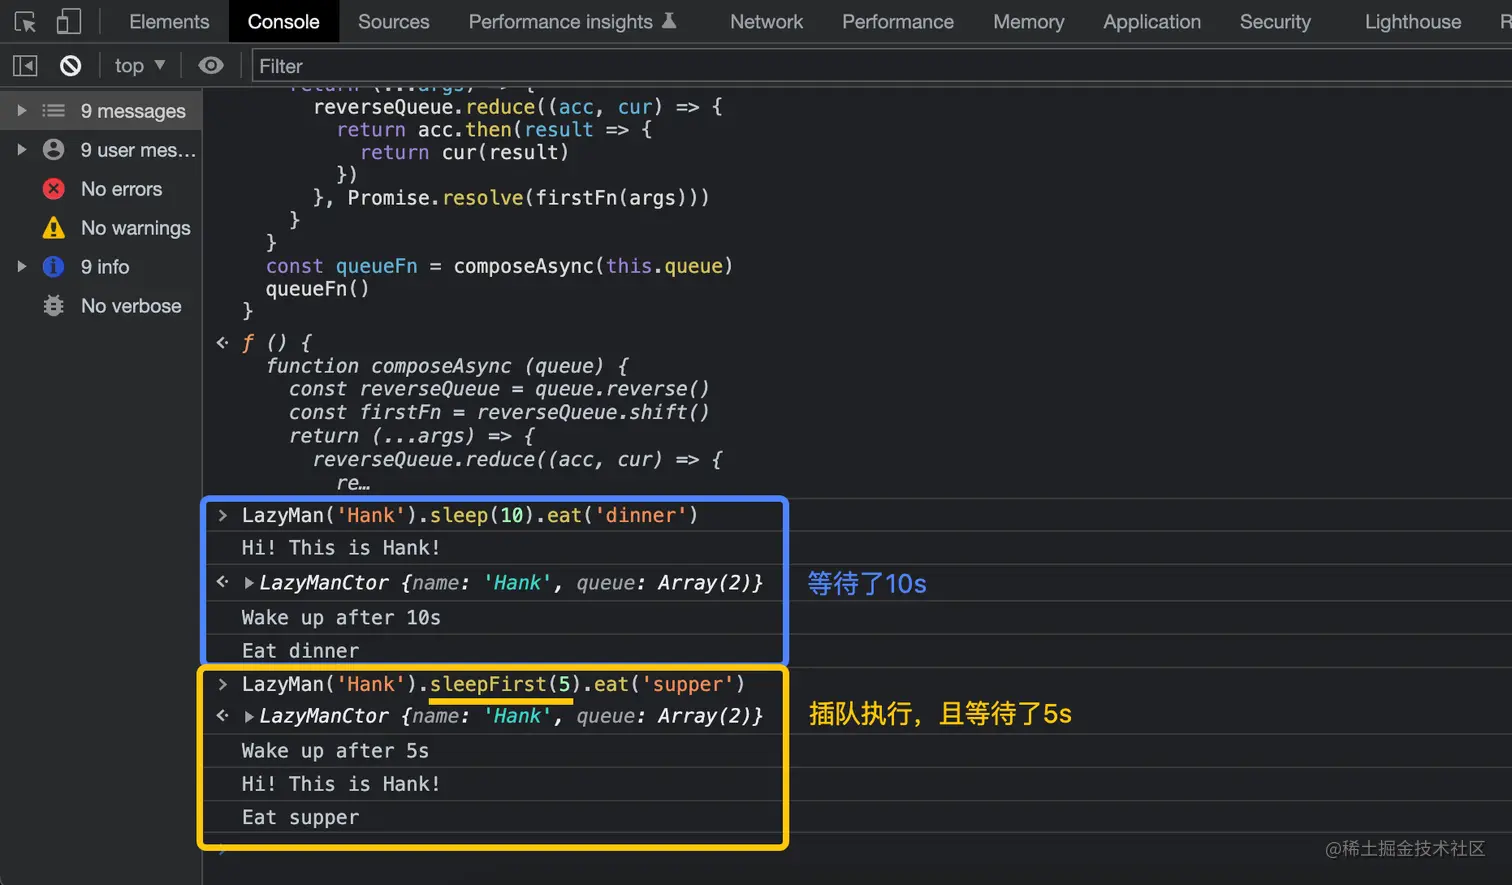Click the experimental flask icon on Performance insights

(x=670, y=20)
